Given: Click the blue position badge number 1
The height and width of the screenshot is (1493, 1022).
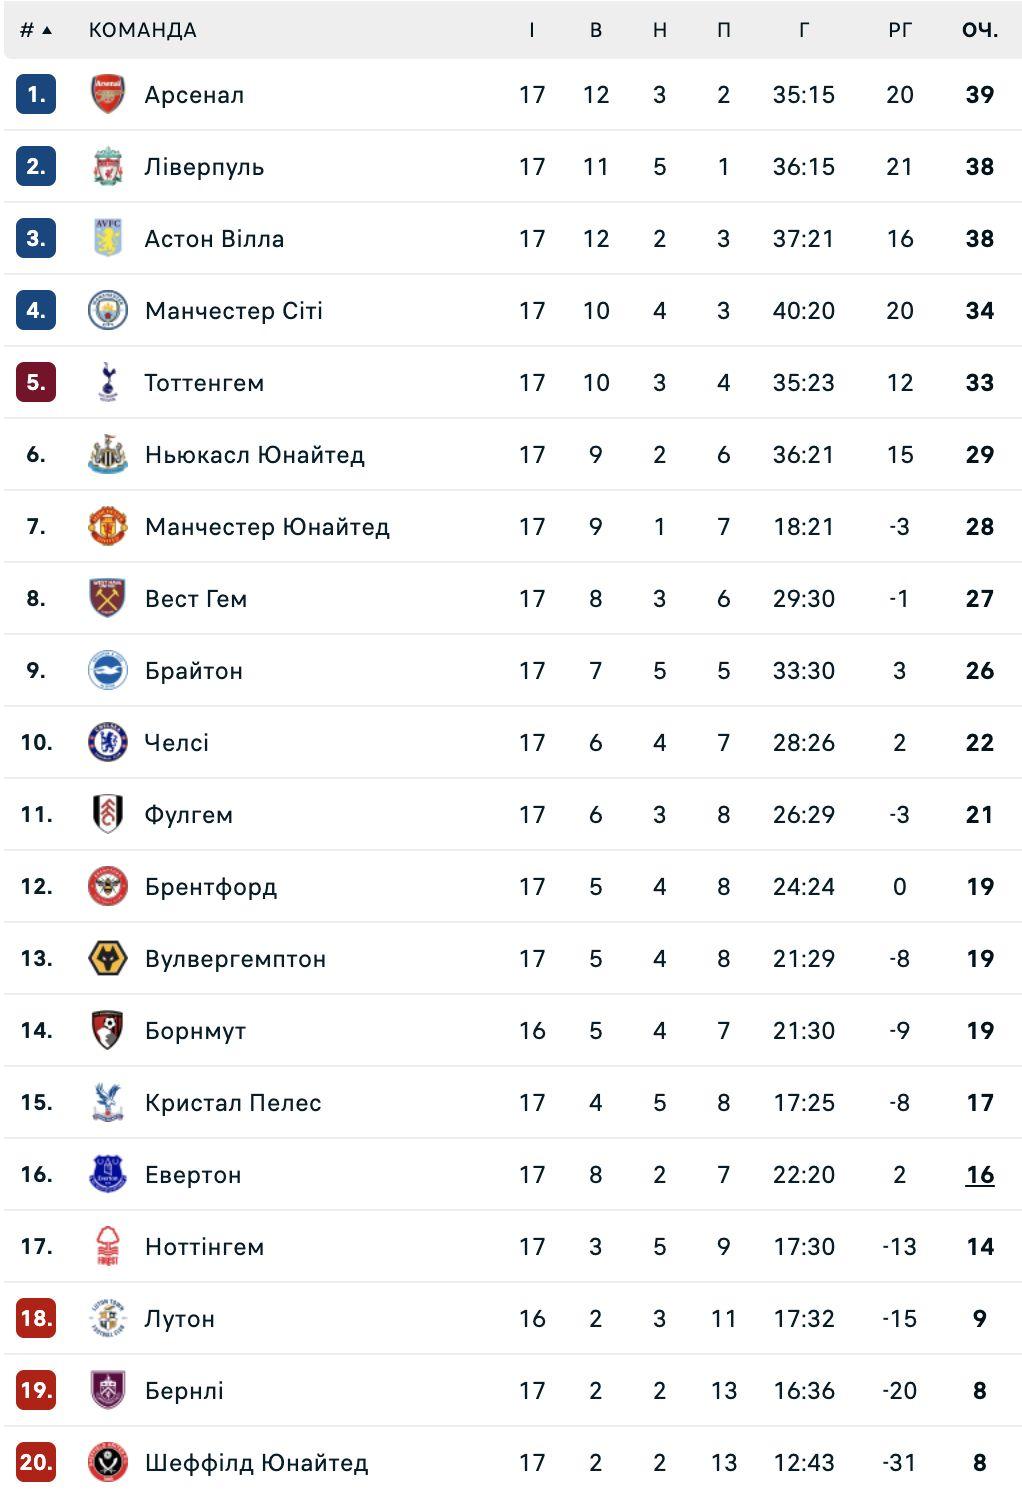Looking at the screenshot, I should point(36,95).
